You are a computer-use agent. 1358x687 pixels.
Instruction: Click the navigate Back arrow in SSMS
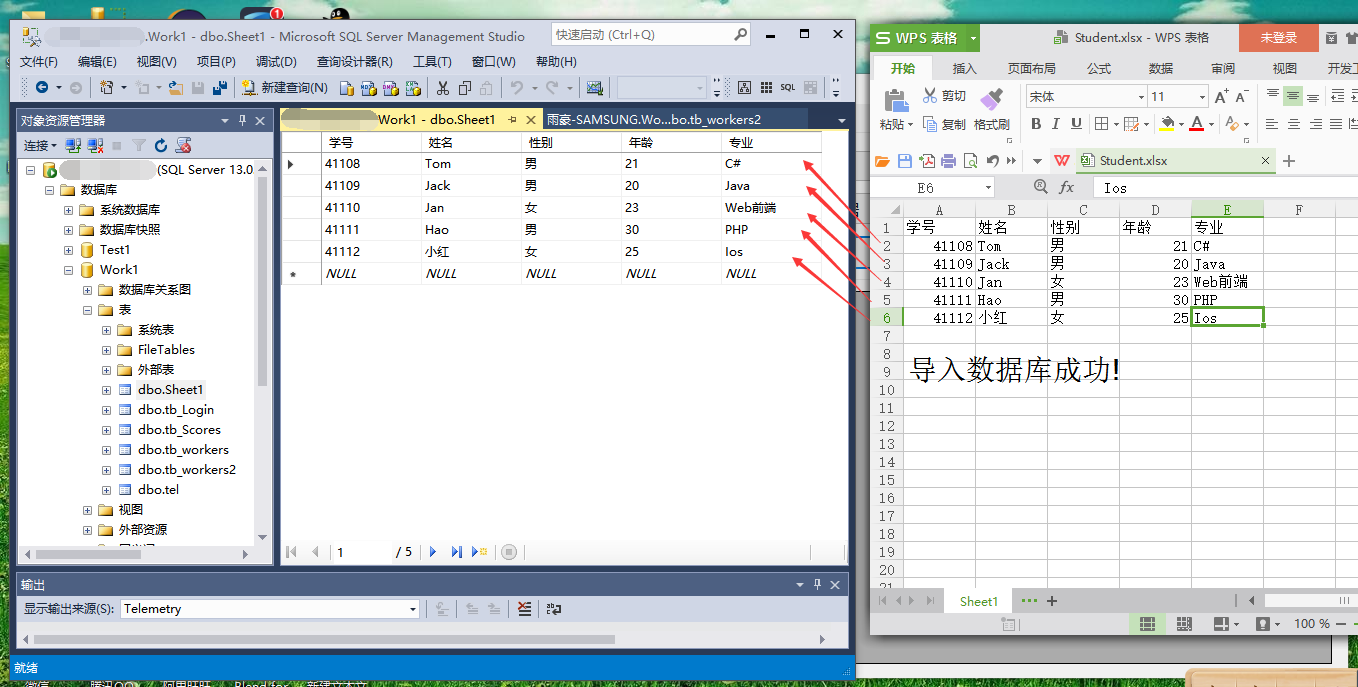pyautogui.click(x=42, y=87)
